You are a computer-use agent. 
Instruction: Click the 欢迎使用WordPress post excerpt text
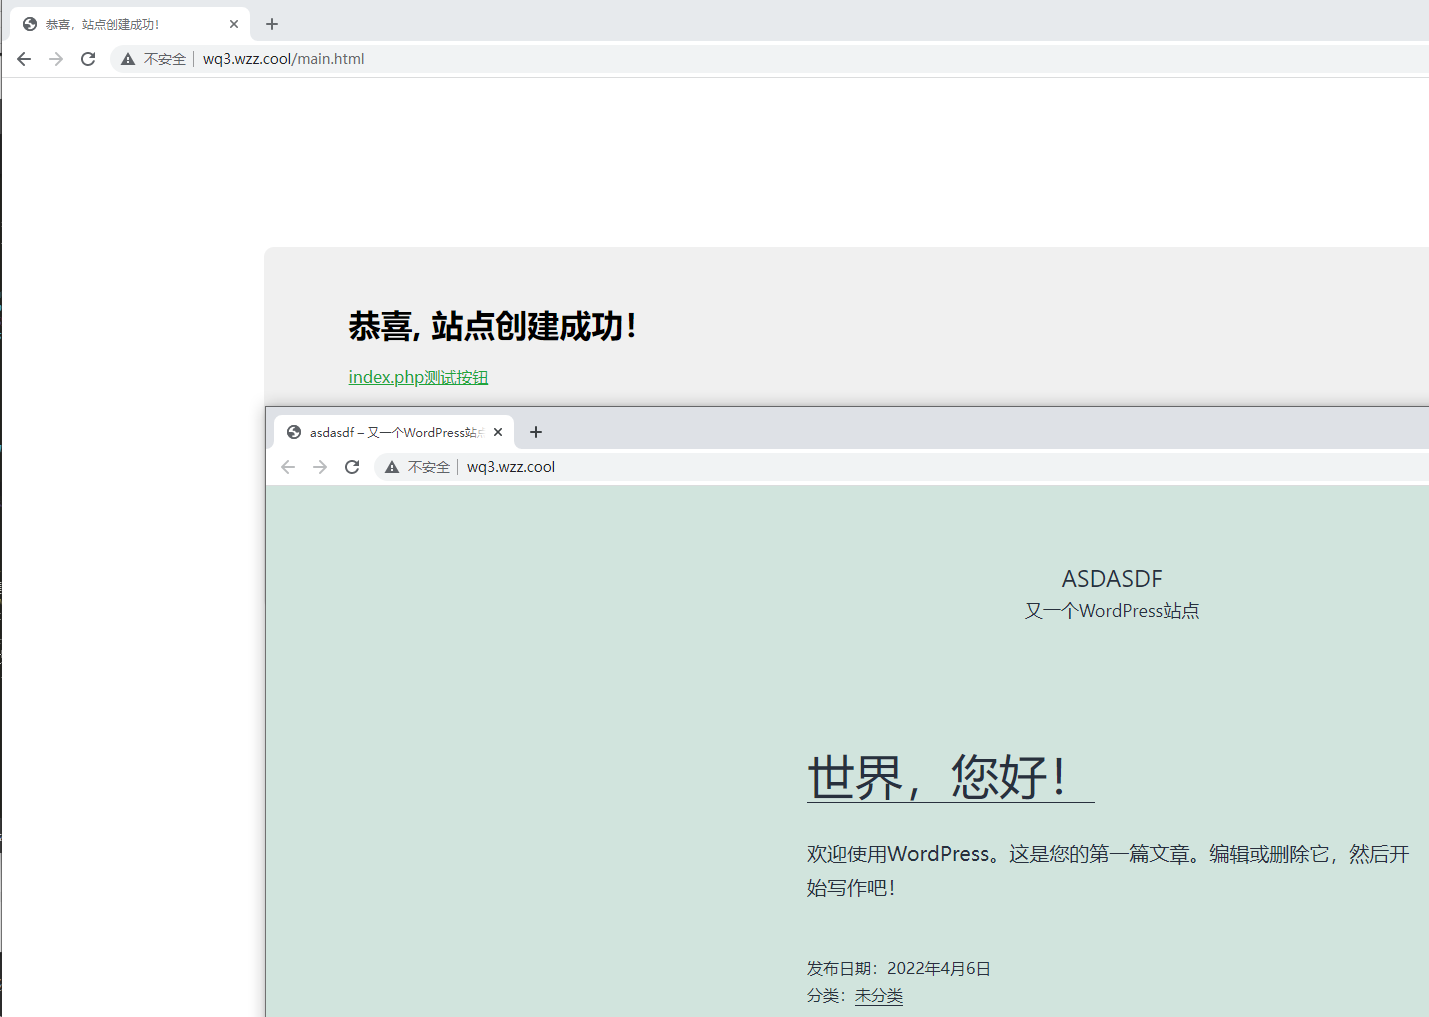click(x=1108, y=870)
